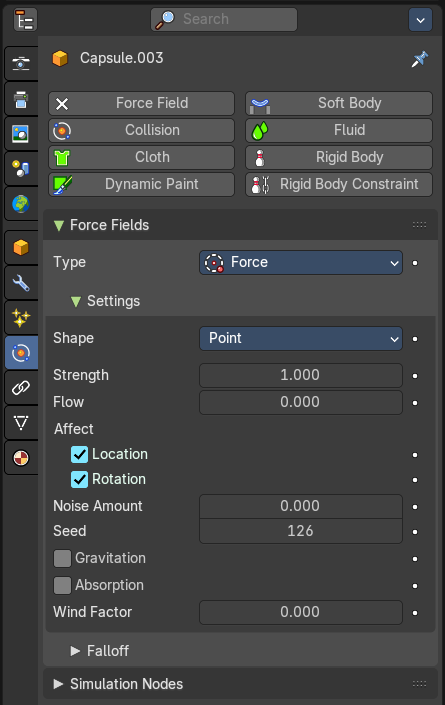Click inside the Search field

[x=224, y=19]
